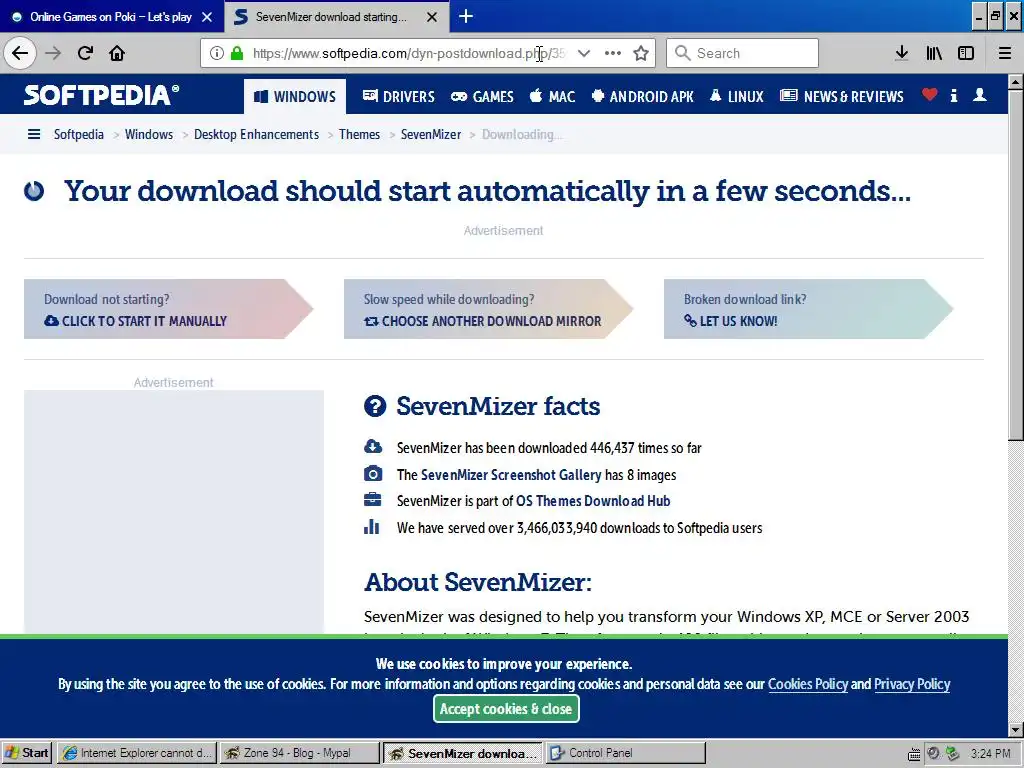Open News & Reviews section
The height and width of the screenshot is (768, 1024).
(x=842, y=97)
